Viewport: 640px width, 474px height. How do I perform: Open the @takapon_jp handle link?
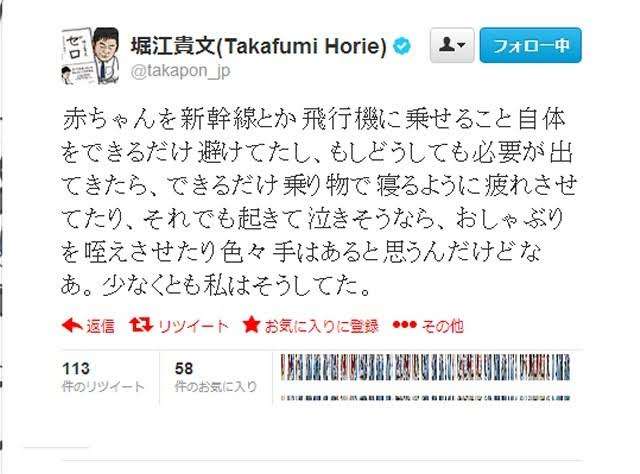click(x=180, y=71)
